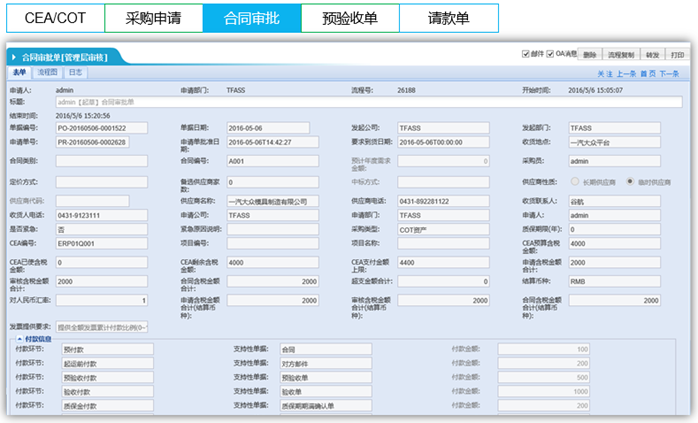The height and width of the screenshot is (423, 698).
Task: Click the 付款金额 field showing 500
Action: [544, 378]
